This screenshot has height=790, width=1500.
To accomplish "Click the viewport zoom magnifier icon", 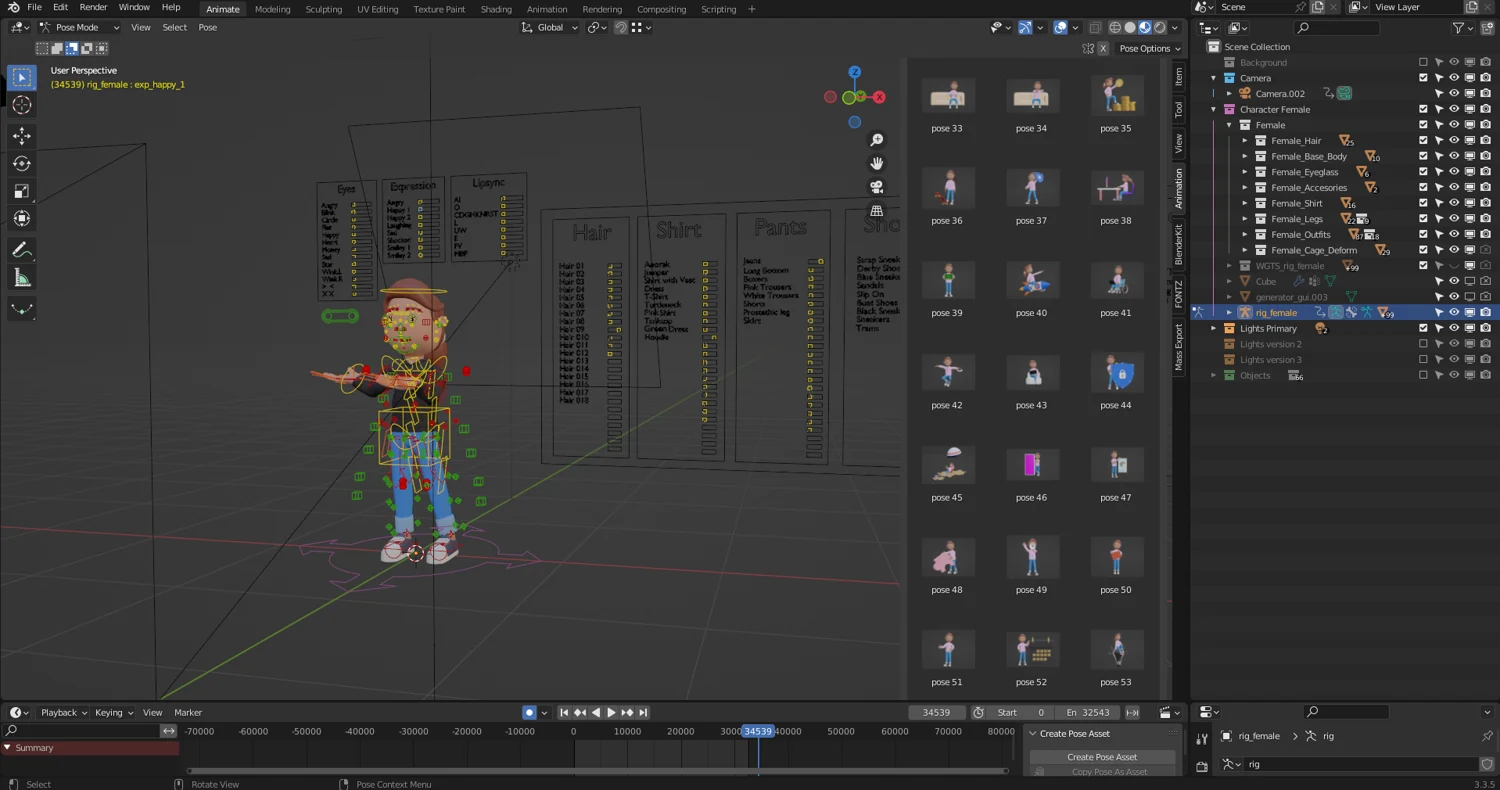I will tap(877, 140).
